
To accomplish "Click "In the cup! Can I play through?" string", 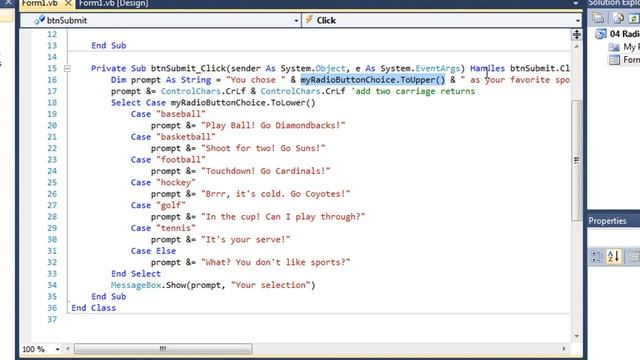I will click(x=283, y=217).
